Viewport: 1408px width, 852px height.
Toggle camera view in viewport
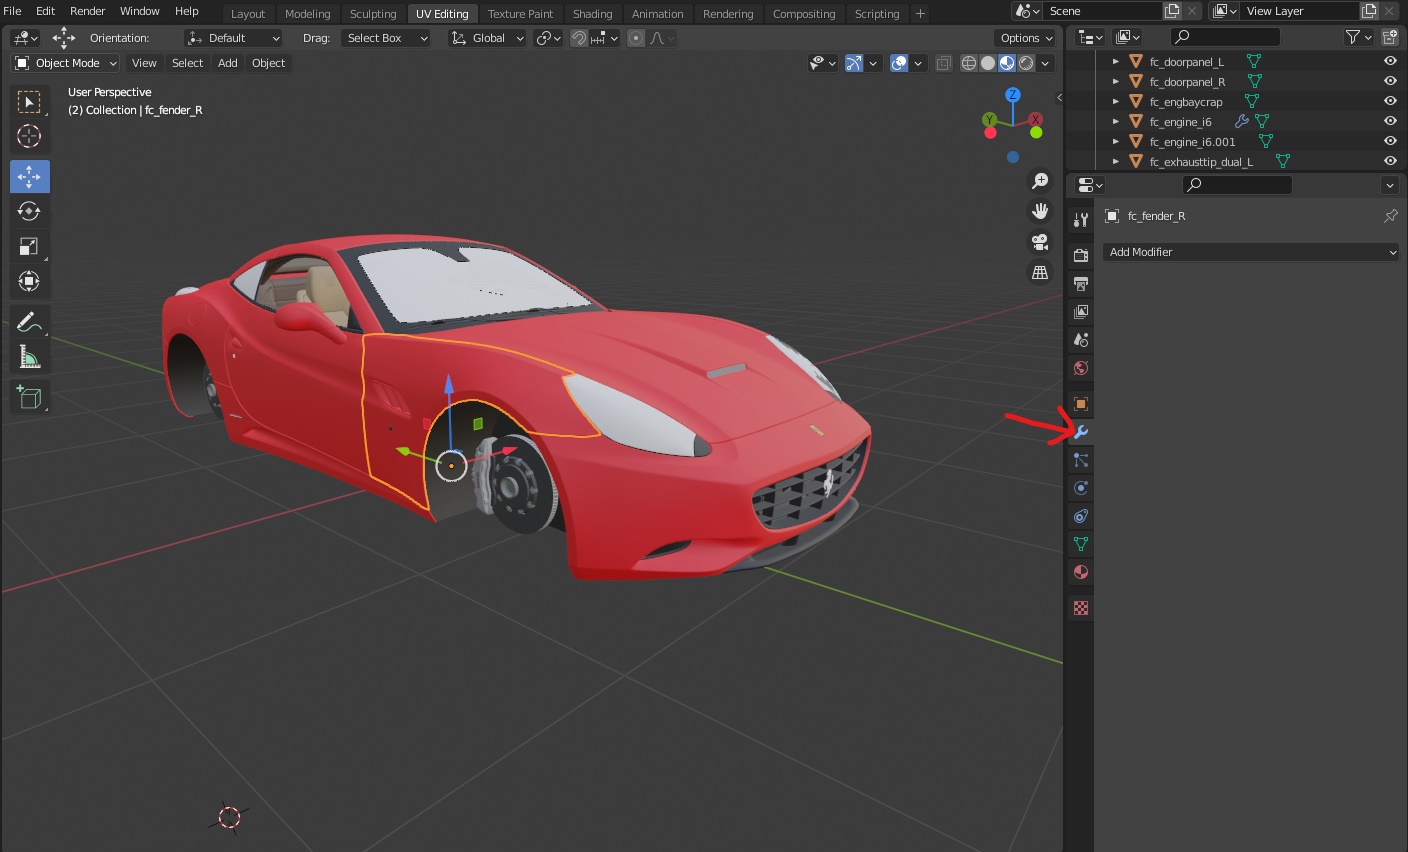tap(1040, 242)
